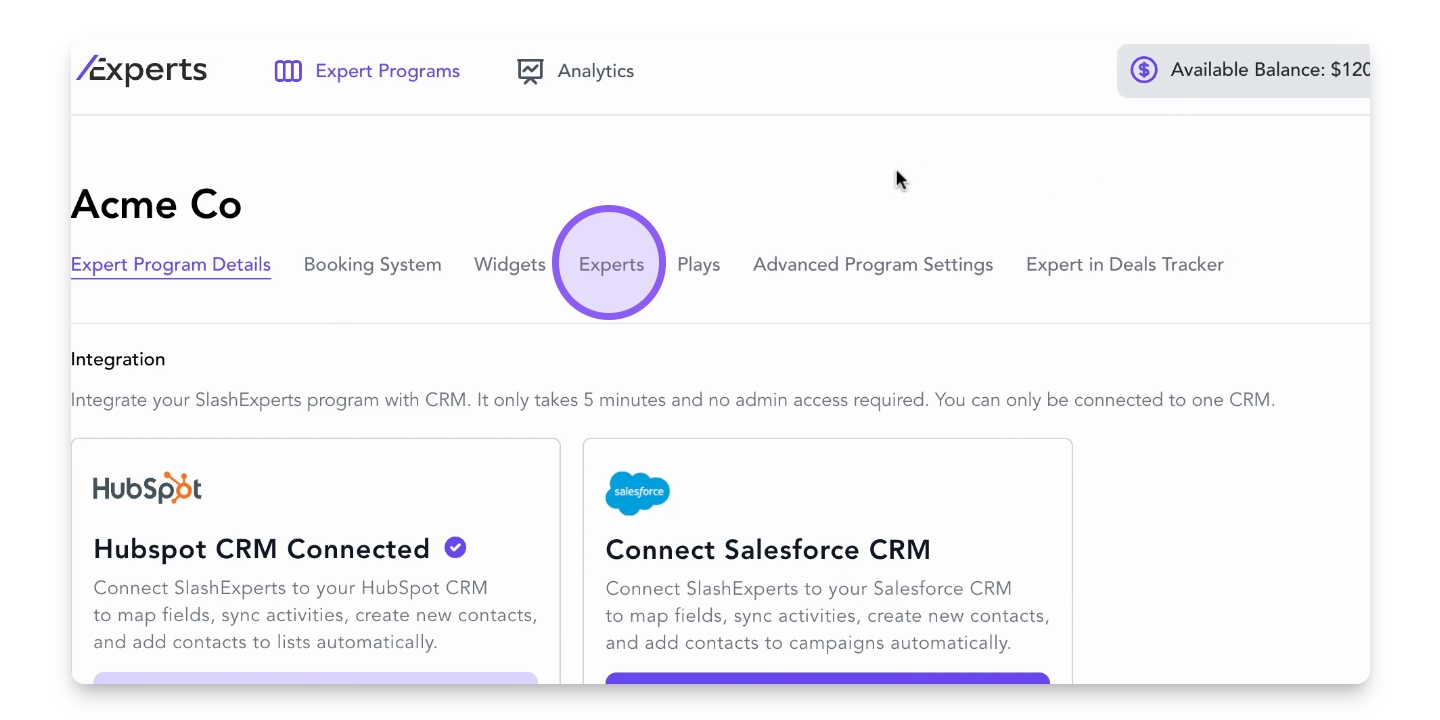Click the Hubspot connected checkmark badge

[x=455, y=548]
